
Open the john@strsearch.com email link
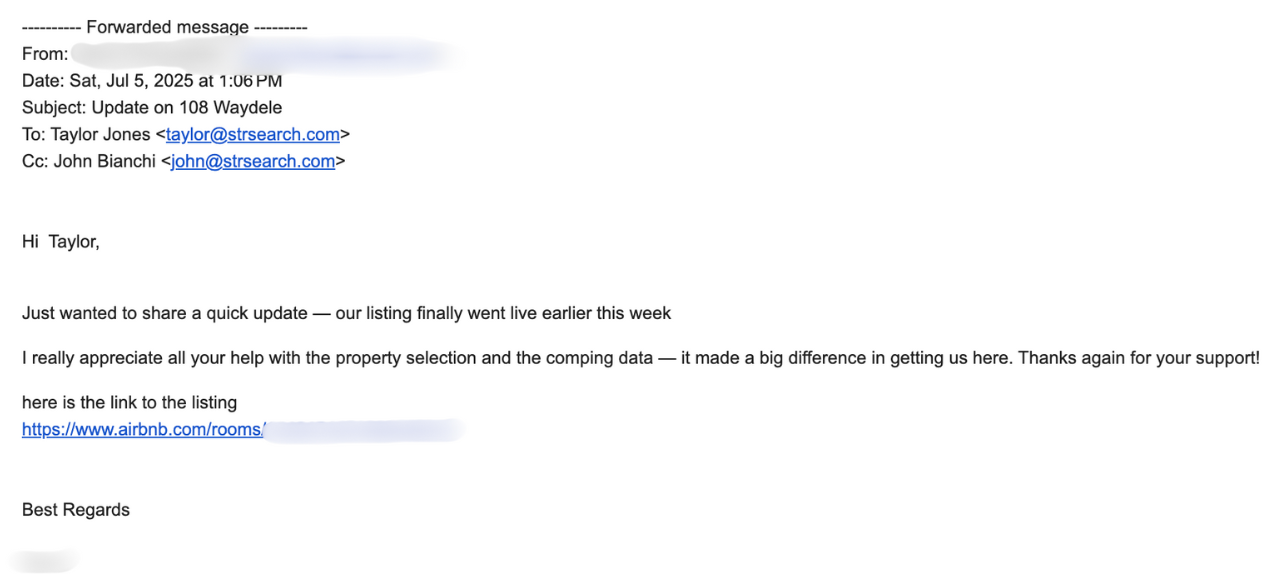(253, 161)
